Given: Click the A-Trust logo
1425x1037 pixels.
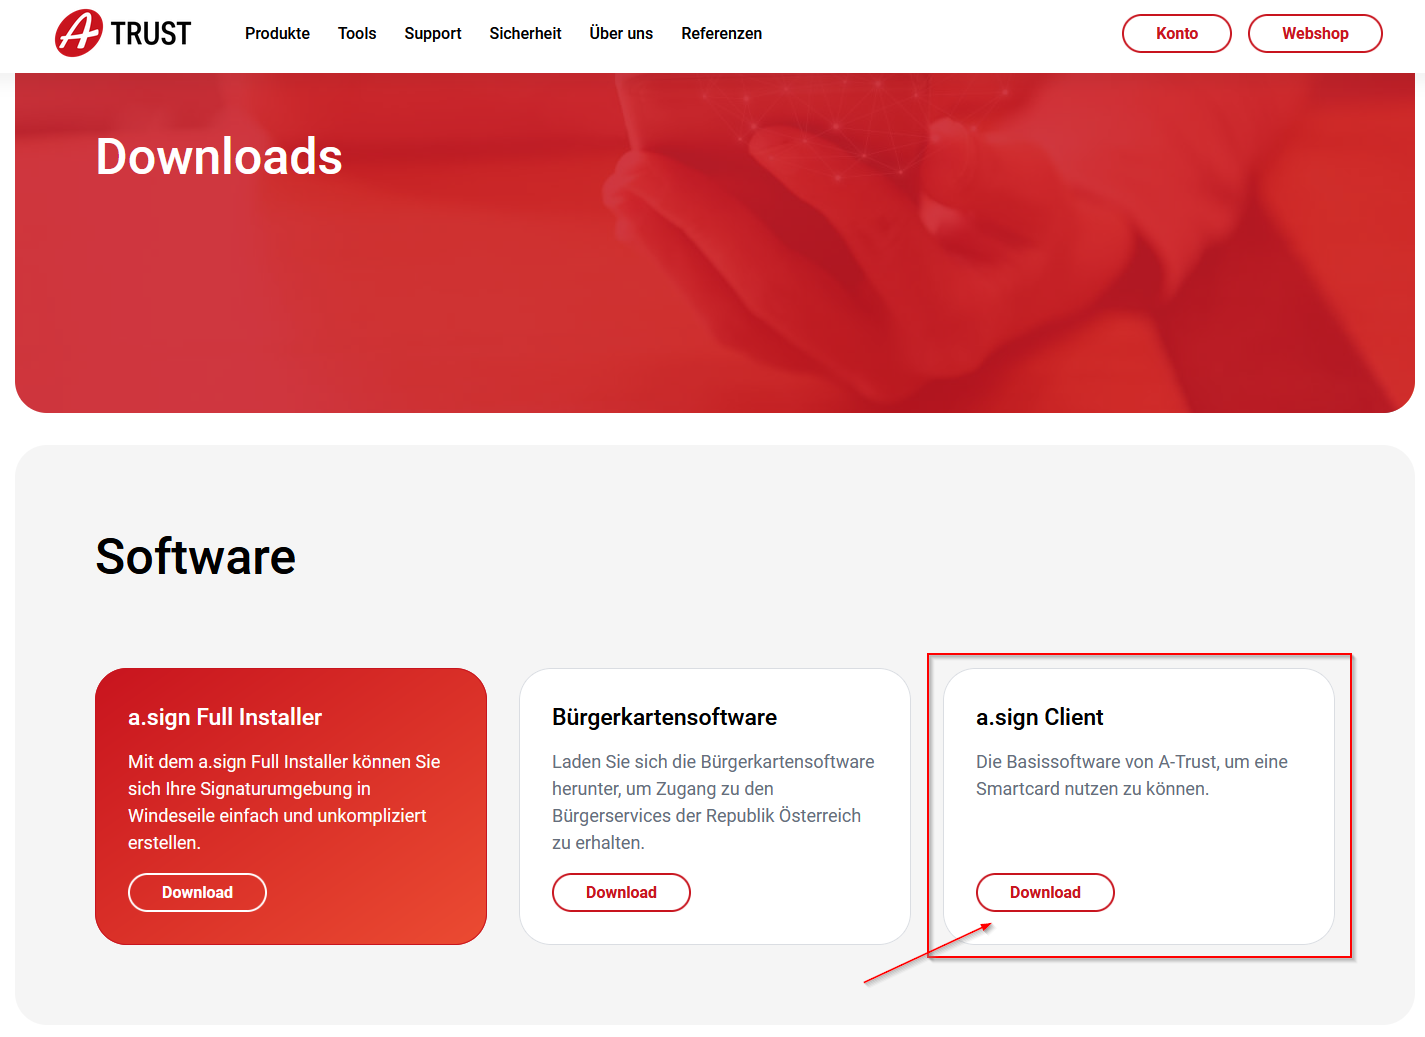Looking at the screenshot, I should click(x=122, y=33).
